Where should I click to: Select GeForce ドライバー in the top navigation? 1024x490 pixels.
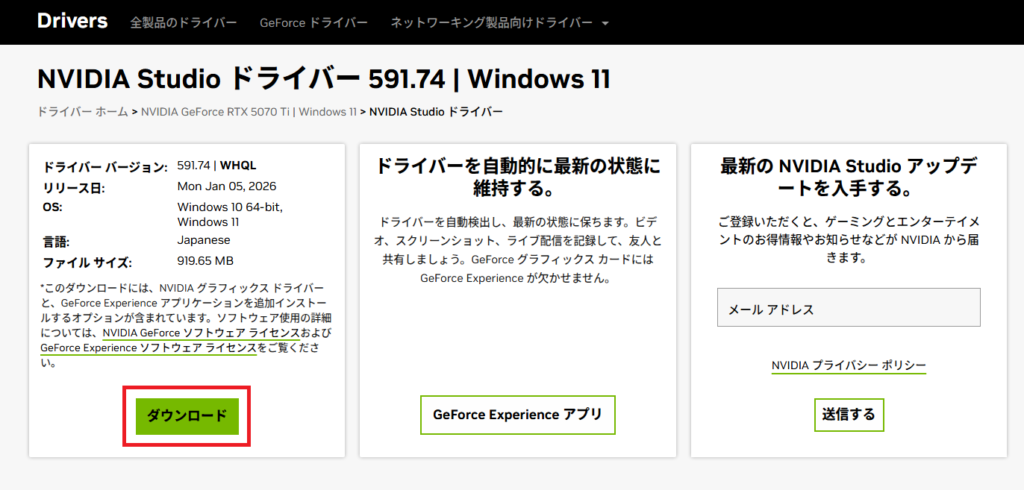313,22
